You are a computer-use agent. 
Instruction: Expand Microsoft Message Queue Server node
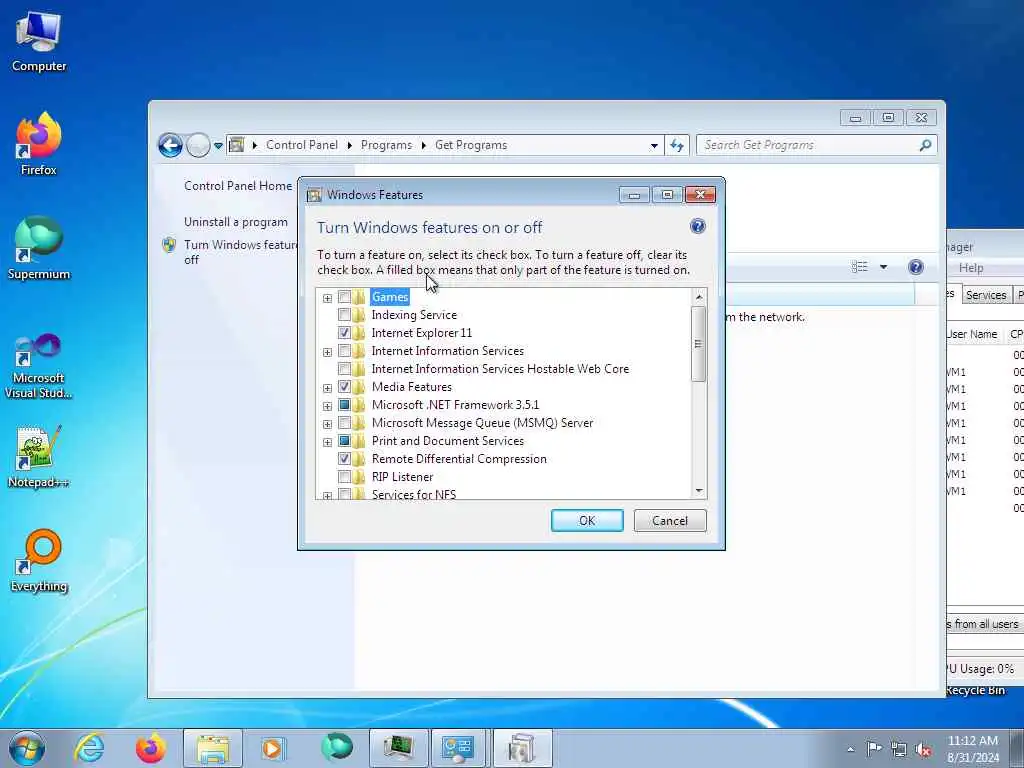pos(327,424)
